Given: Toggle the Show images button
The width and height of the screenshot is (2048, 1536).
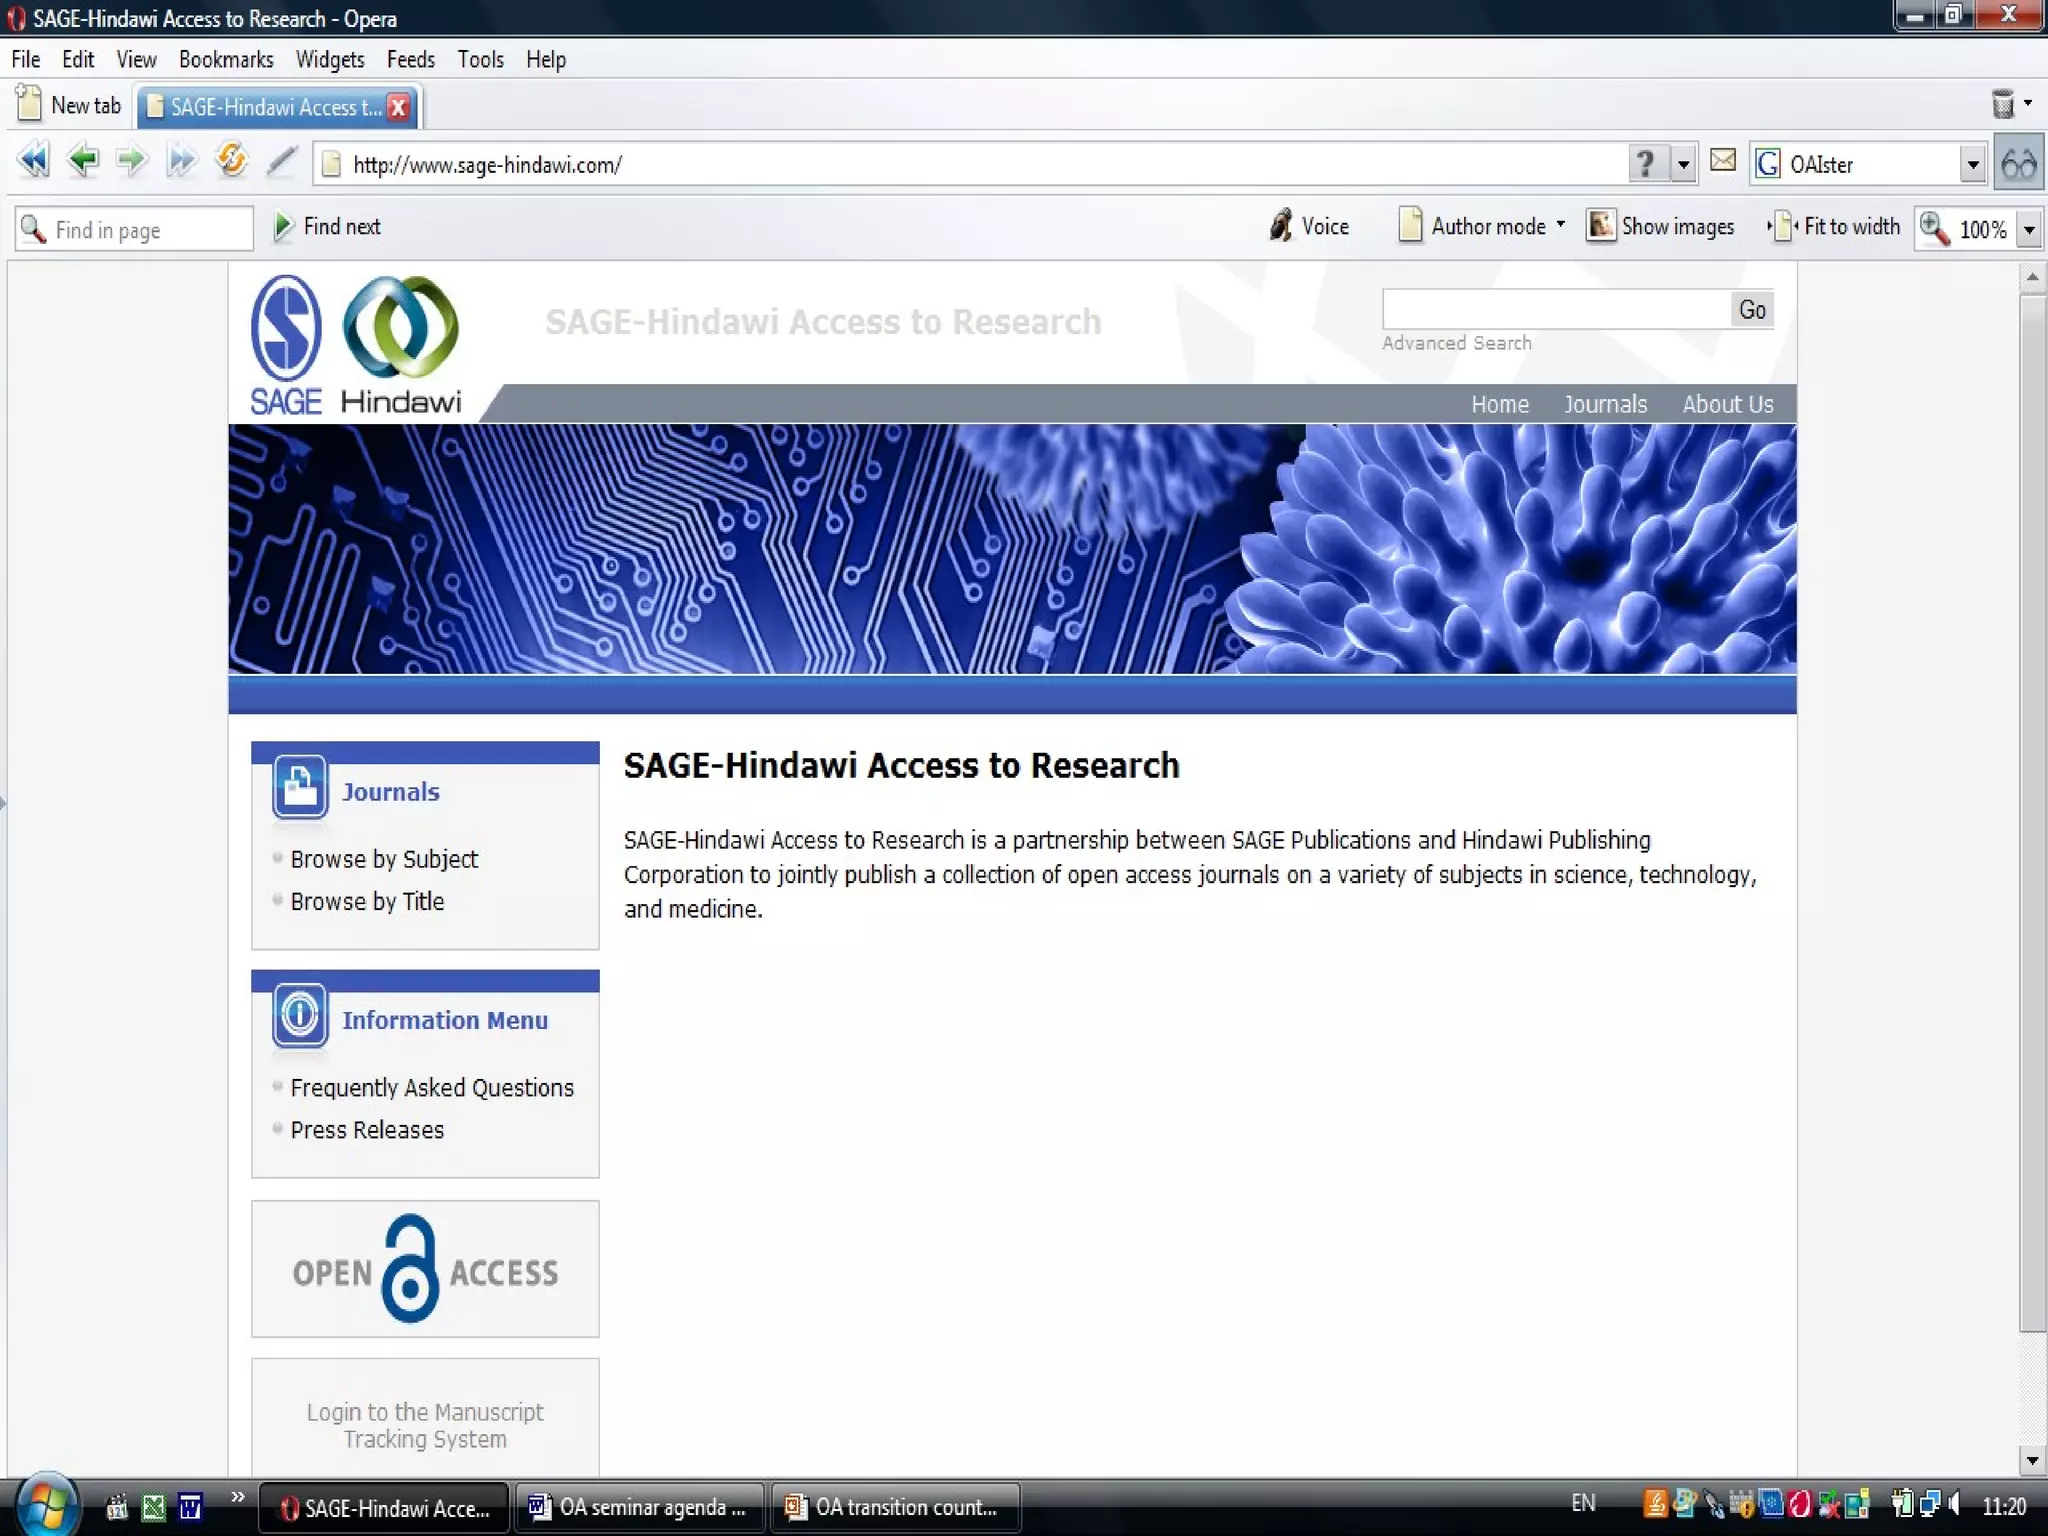Looking at the screenshot, I should 1661,227.
